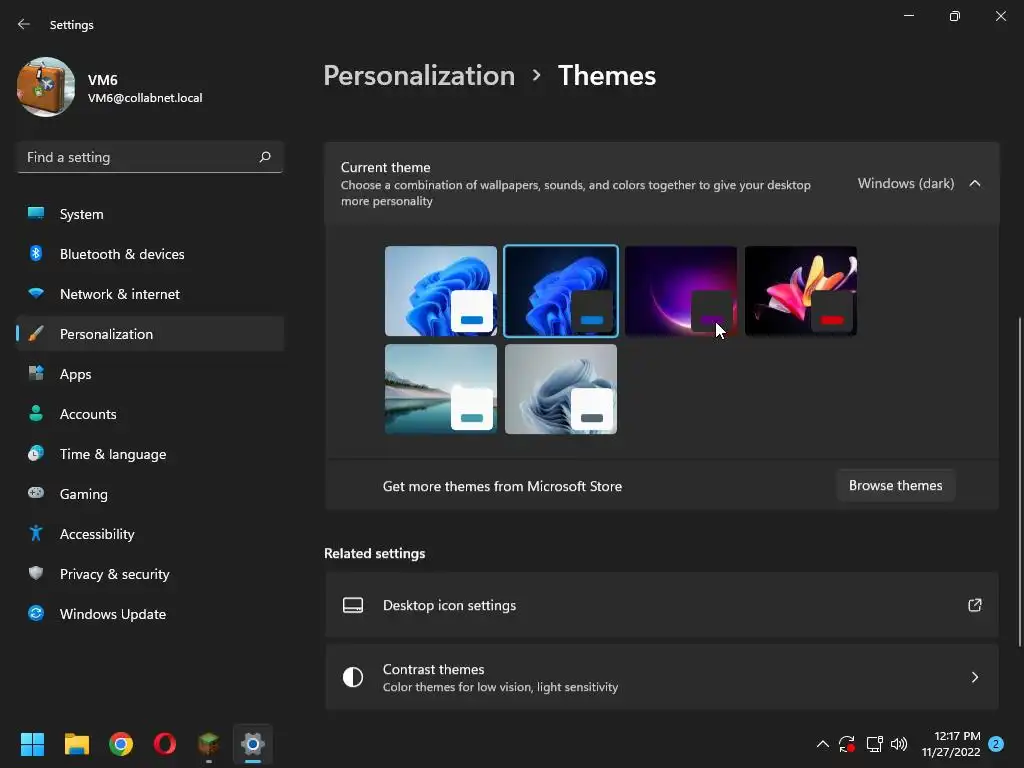
Task: Click the sync alert tray icon
Action: (847, 744)
